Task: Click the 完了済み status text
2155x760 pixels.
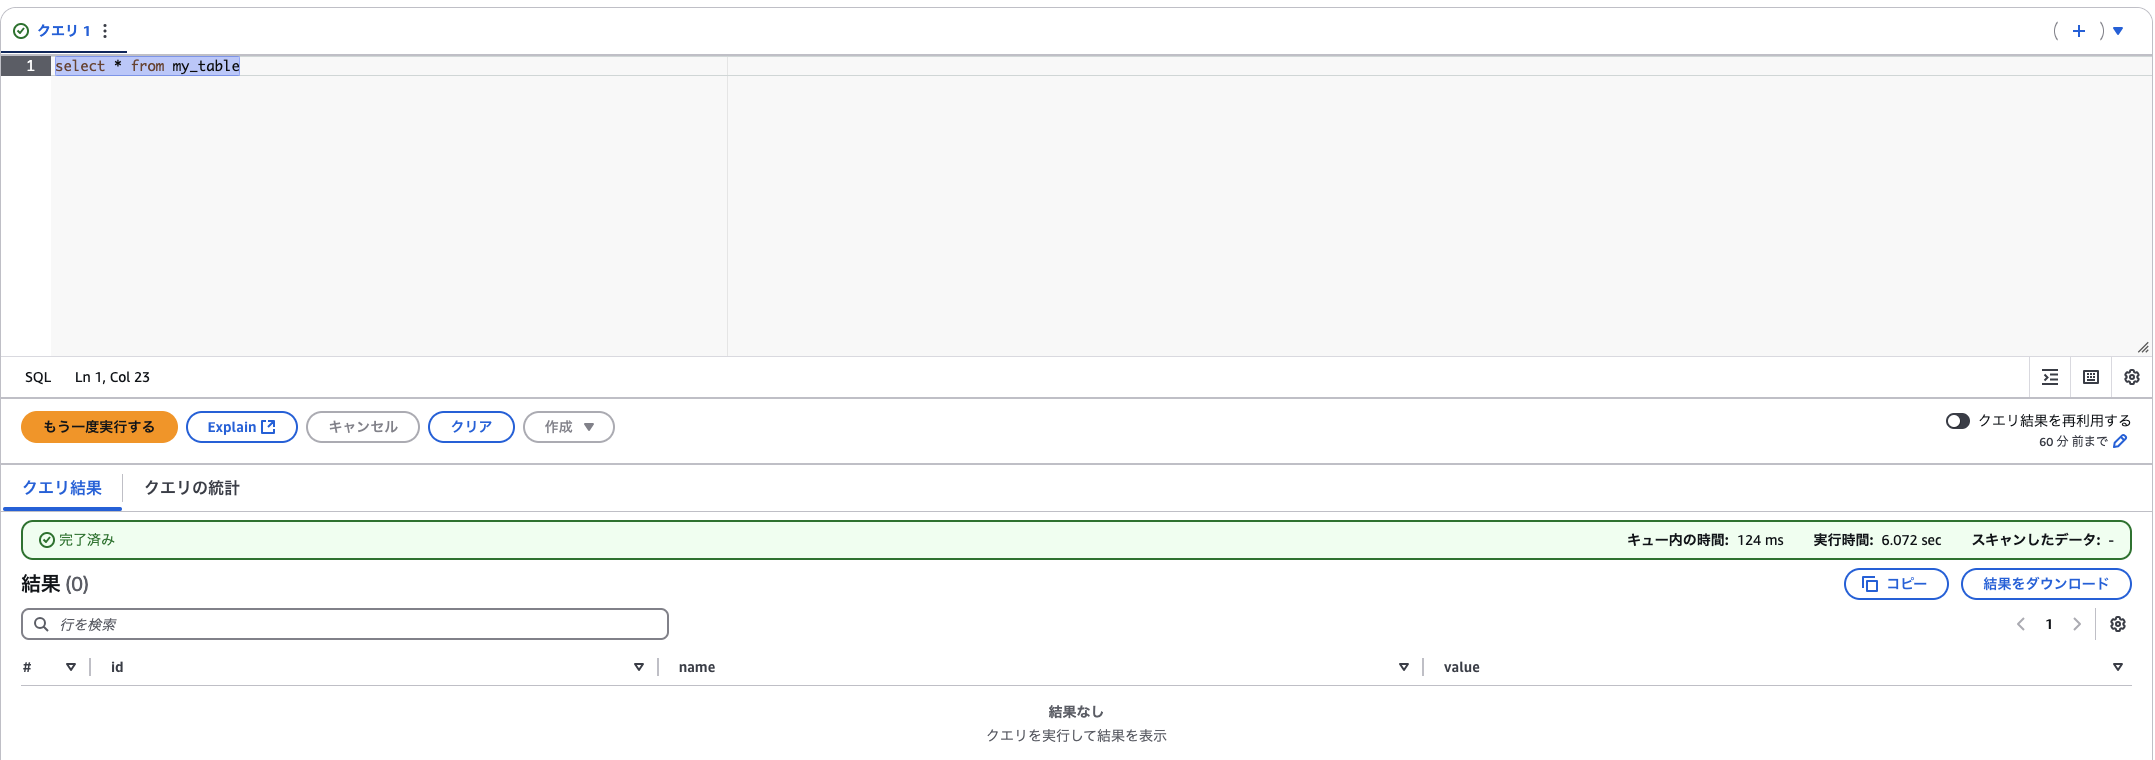Action: point(87,540)
